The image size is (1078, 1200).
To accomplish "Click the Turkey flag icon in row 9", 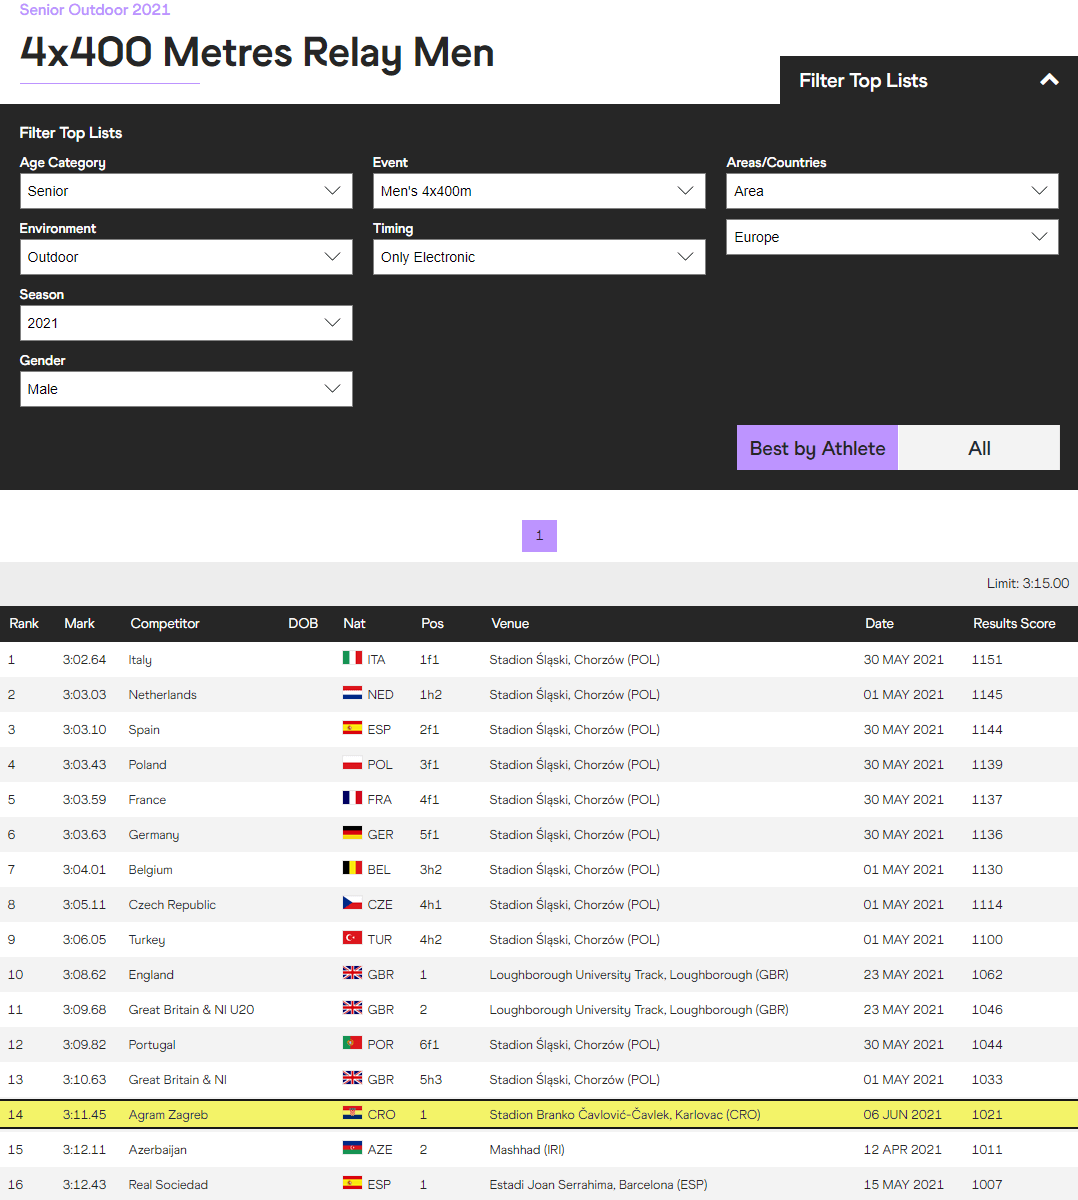I will click(x=352, y=938).
